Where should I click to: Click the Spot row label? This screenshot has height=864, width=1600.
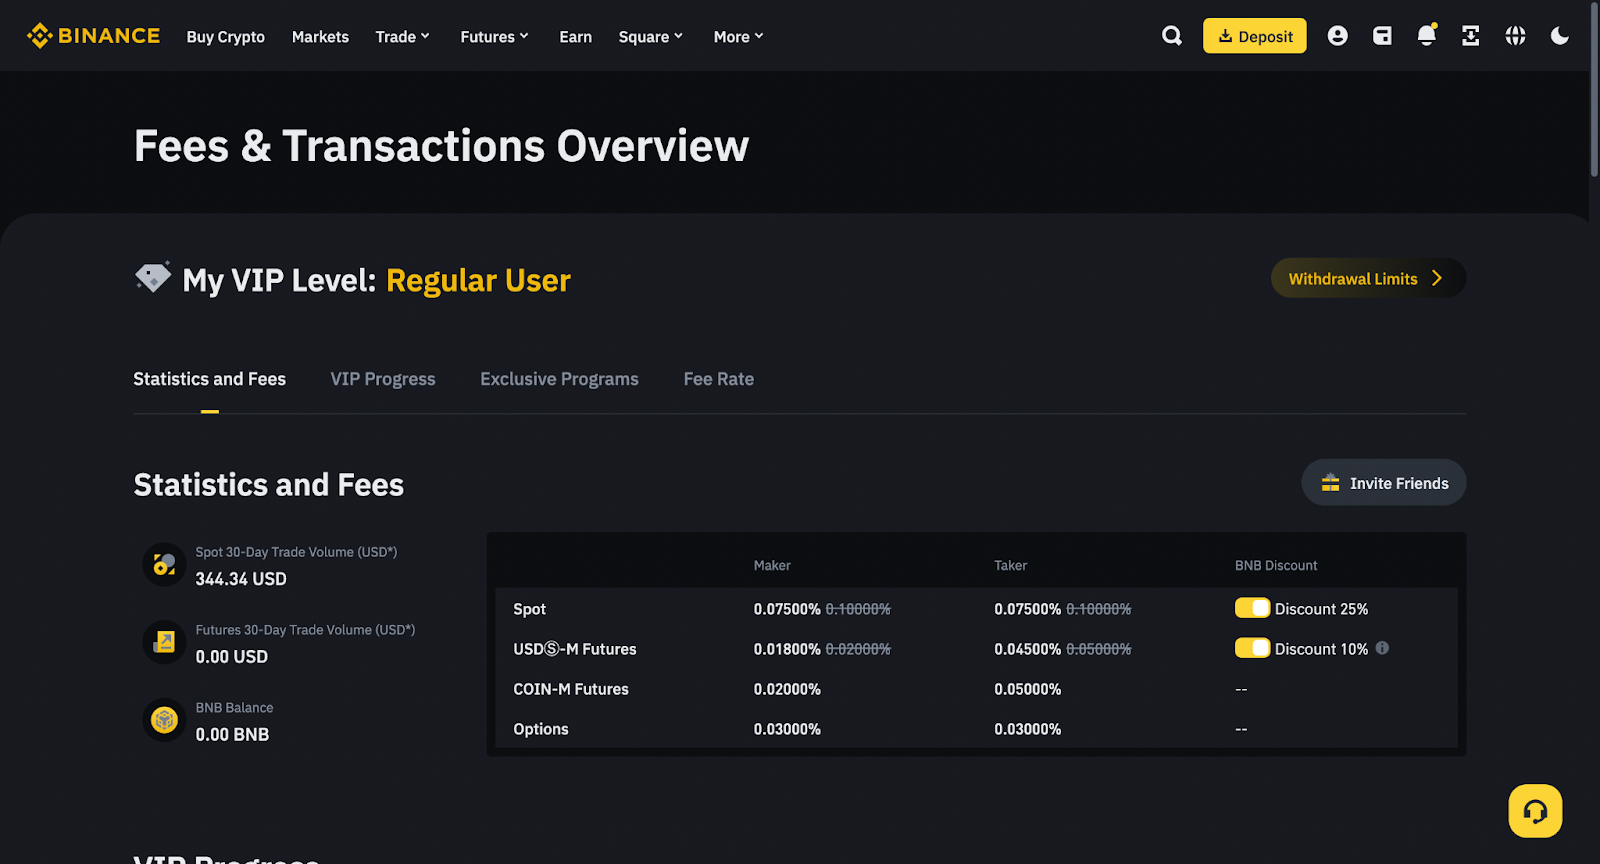(x=530, y=609)
